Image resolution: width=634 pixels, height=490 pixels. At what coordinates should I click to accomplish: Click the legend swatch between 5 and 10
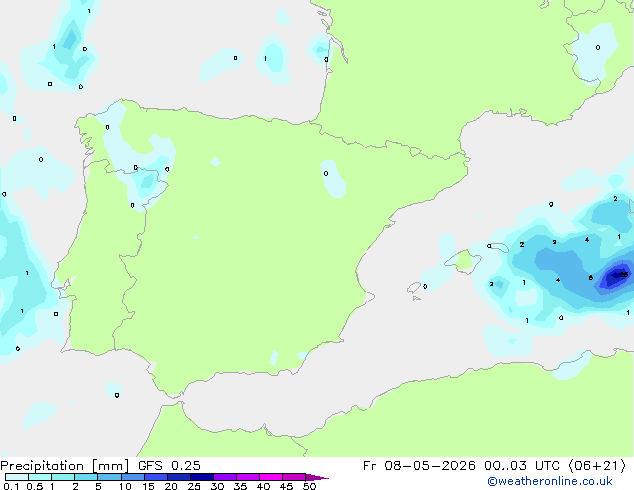(110, 477)
